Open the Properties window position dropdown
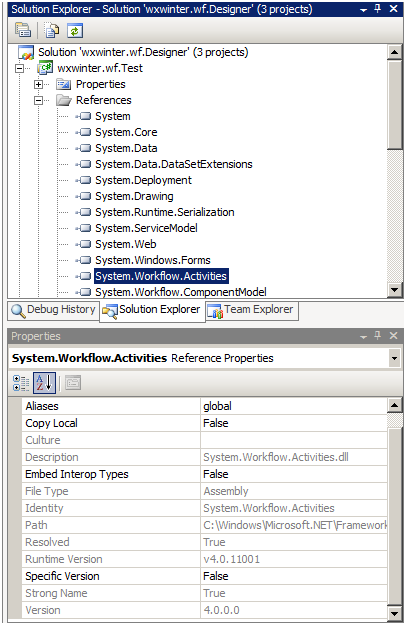 coord(363,337)
